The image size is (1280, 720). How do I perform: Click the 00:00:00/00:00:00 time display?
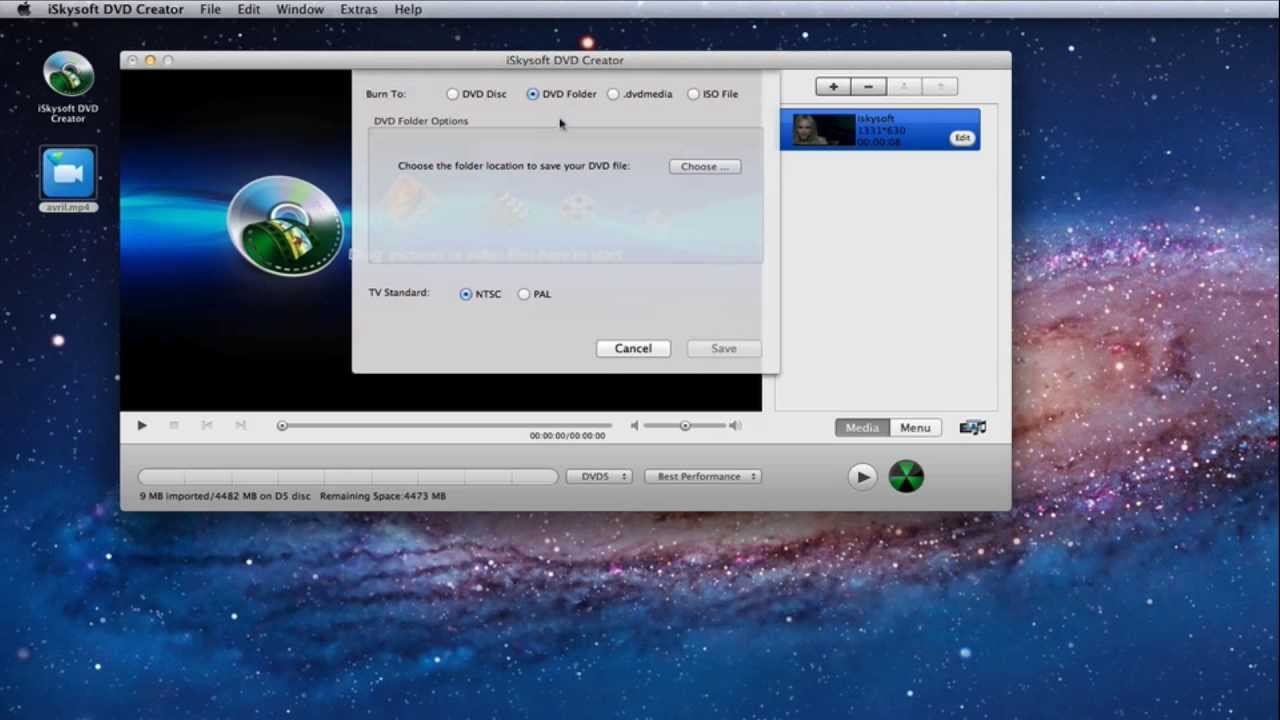[567, 436]
